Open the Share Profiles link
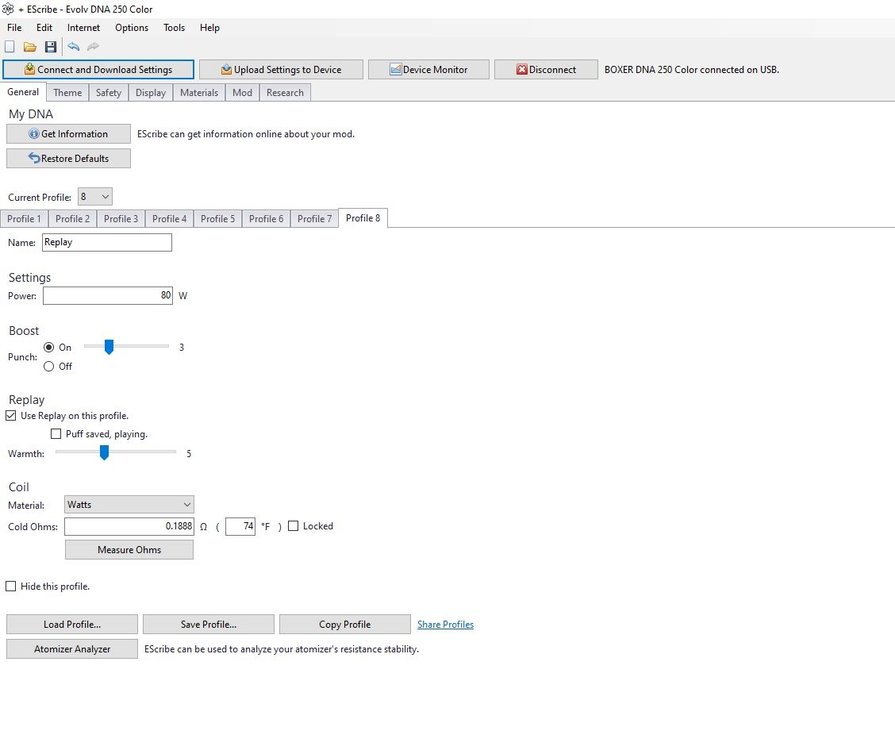 [445, 624]
